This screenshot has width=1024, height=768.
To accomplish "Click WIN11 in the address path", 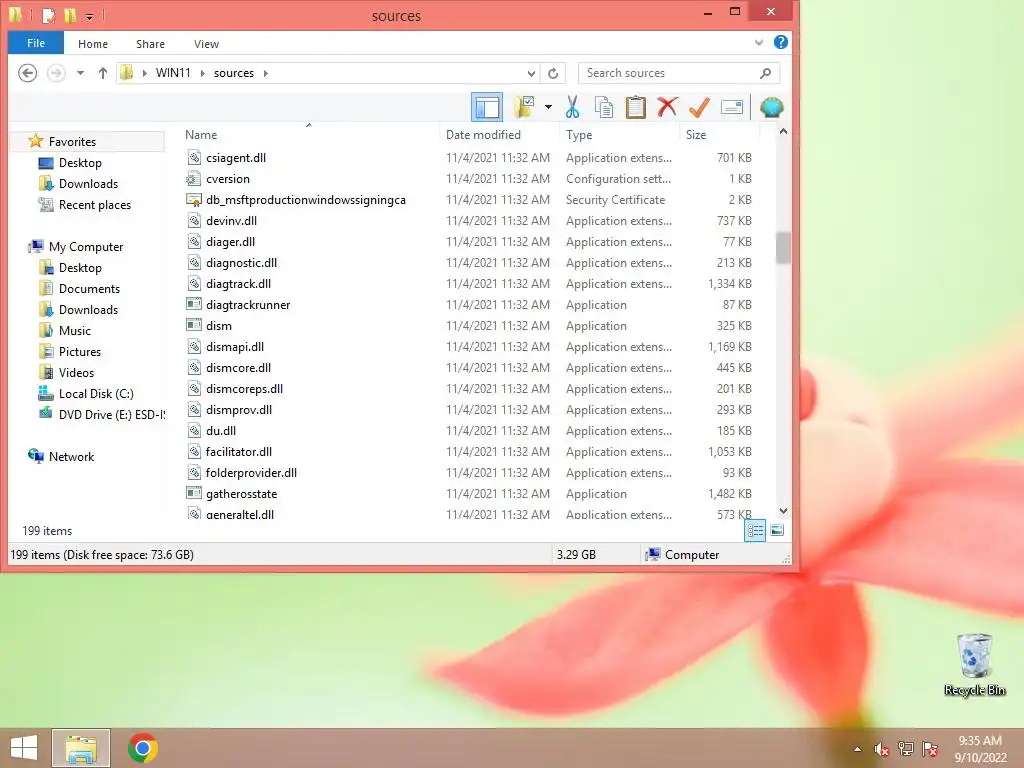I will [173, 72].
